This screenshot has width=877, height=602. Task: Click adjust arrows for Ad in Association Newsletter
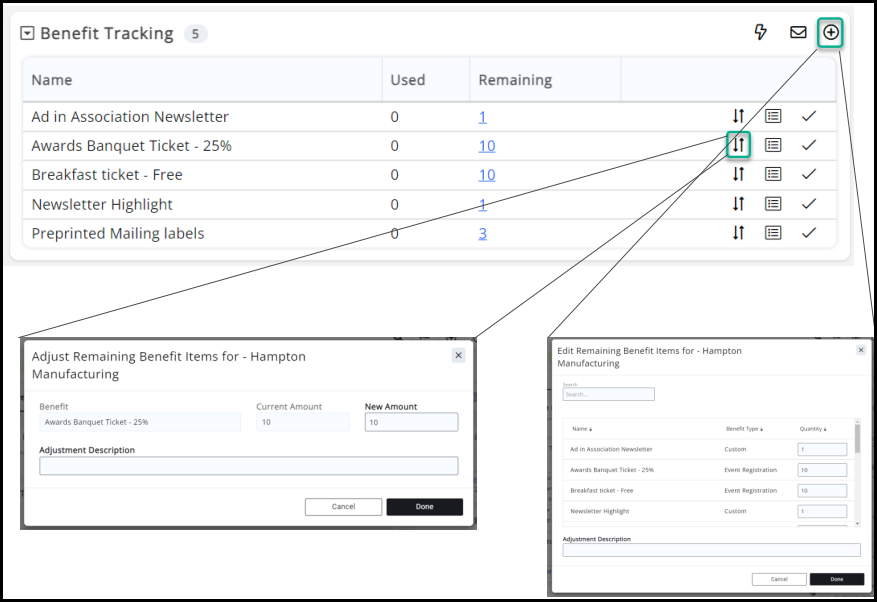(x=738, y=116)
